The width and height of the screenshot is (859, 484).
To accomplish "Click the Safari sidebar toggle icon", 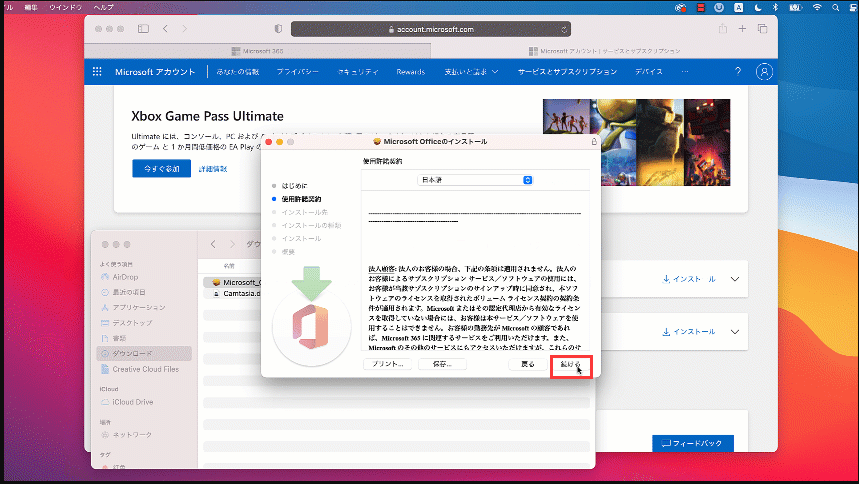I will click(142, 29).
